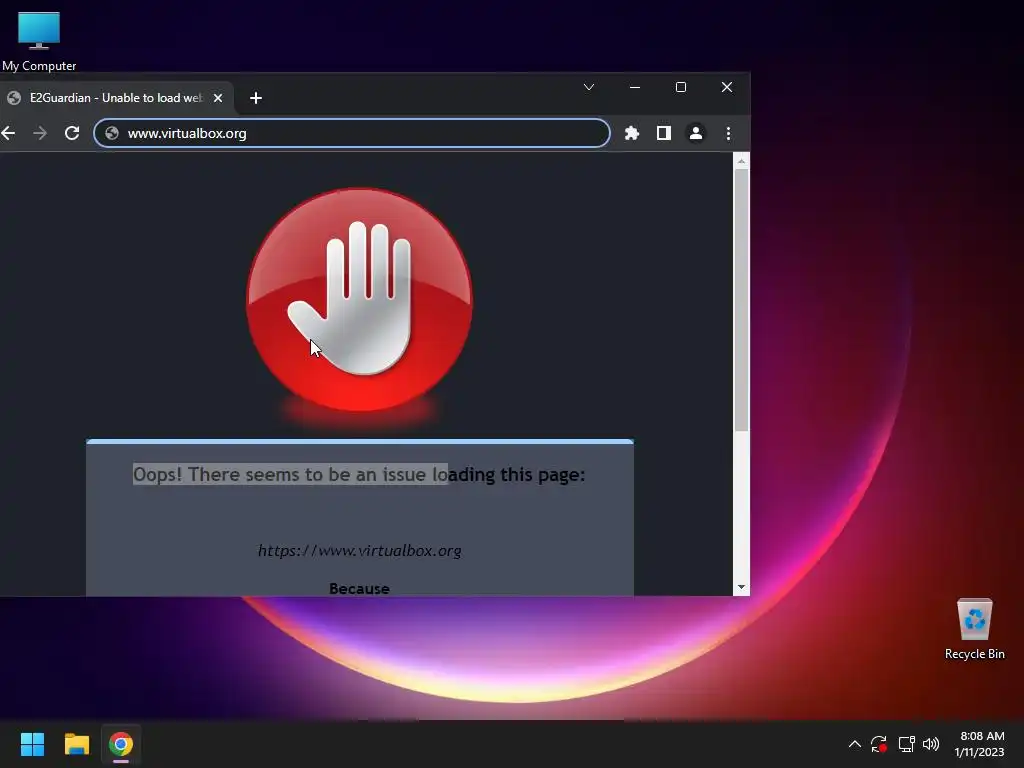Viewport: 1024px width, 768px height.
Task: Click the https://www.virtualbox.org blocked URL text
Action: [359, 551]
